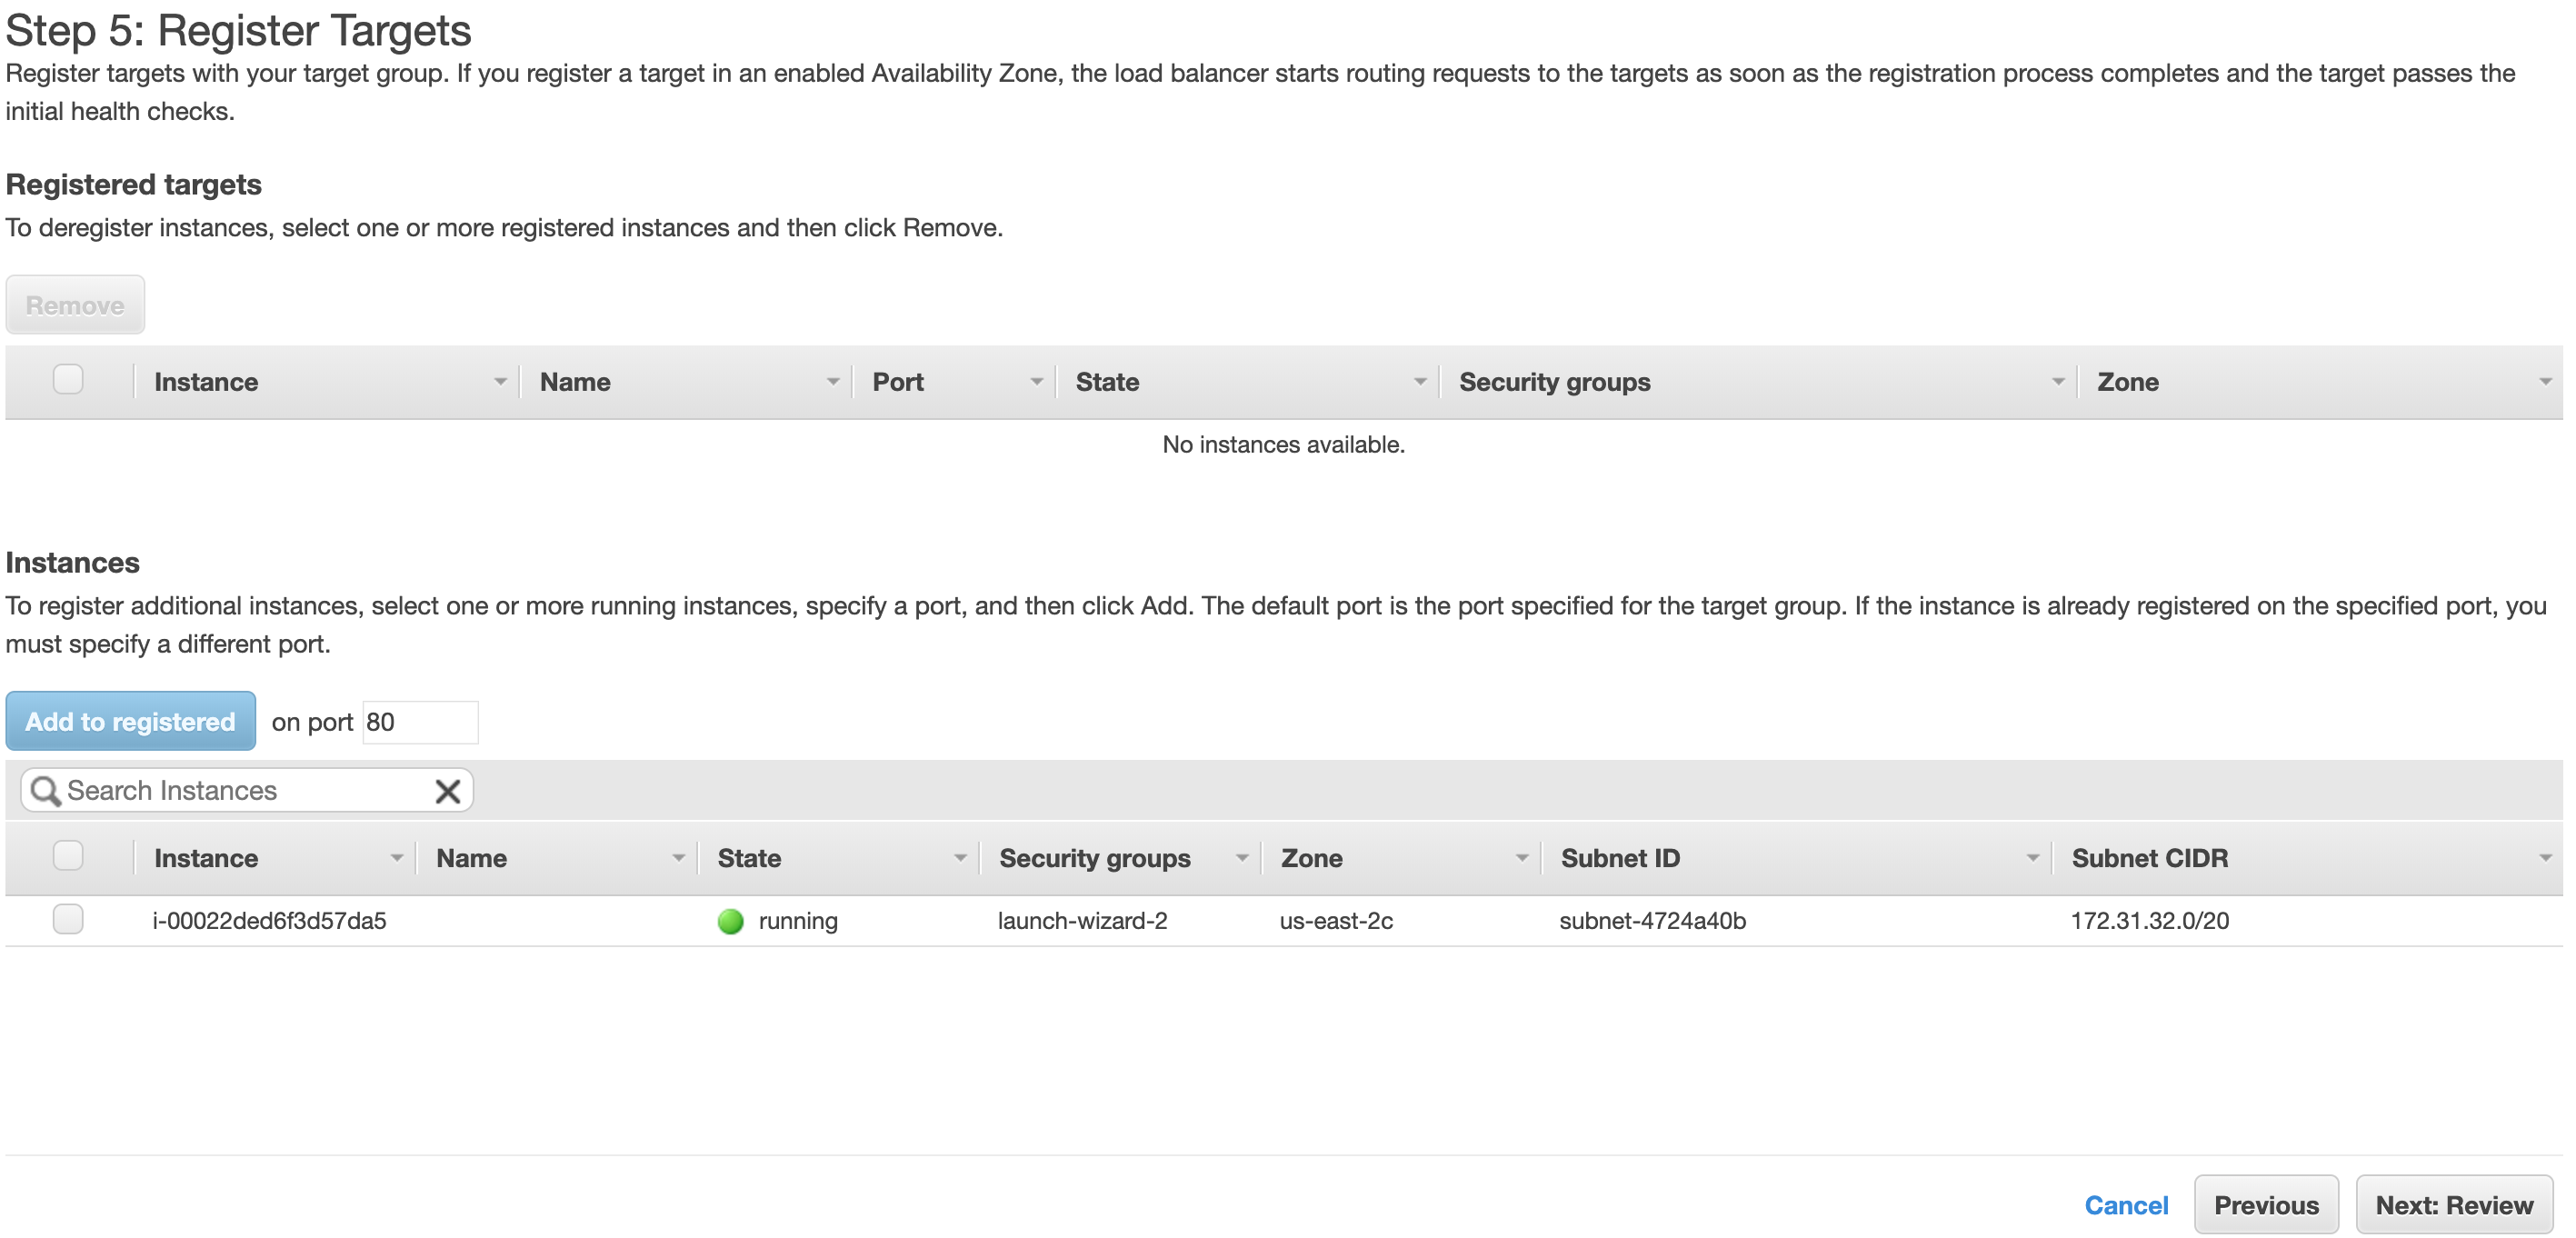The image size is (2576, 1238).
Task: Expand the Port column dropdown arrow
Action: coord(1036,382)
